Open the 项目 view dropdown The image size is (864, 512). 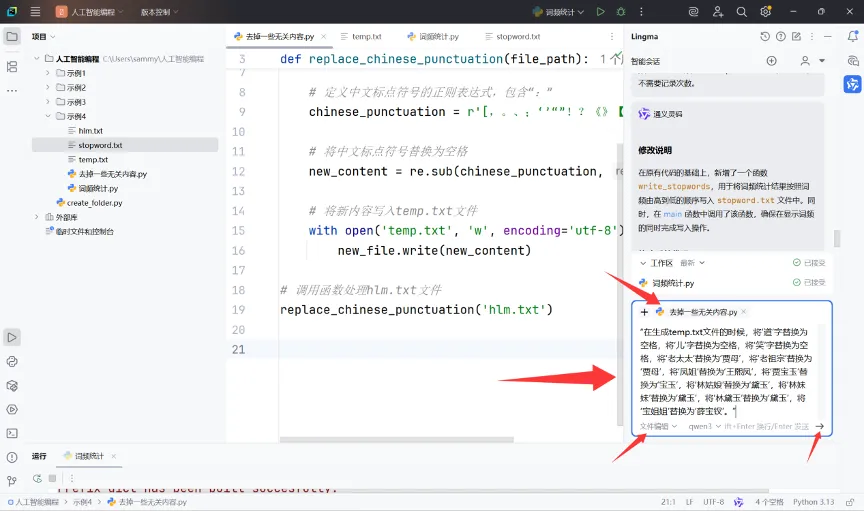tap(43, 37)
